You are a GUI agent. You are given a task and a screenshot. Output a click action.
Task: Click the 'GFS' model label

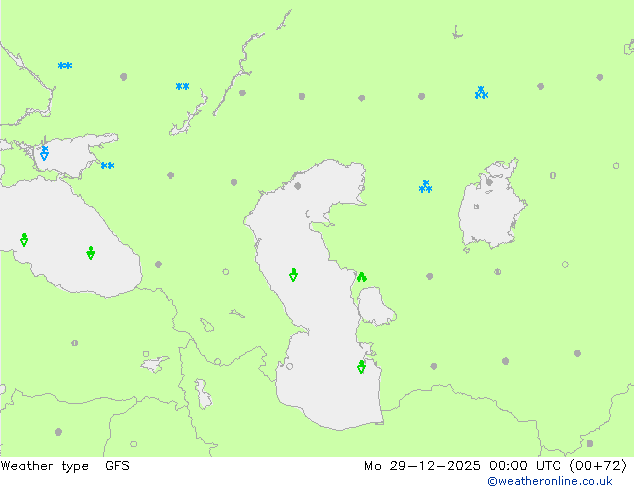(x=117, y=466)
